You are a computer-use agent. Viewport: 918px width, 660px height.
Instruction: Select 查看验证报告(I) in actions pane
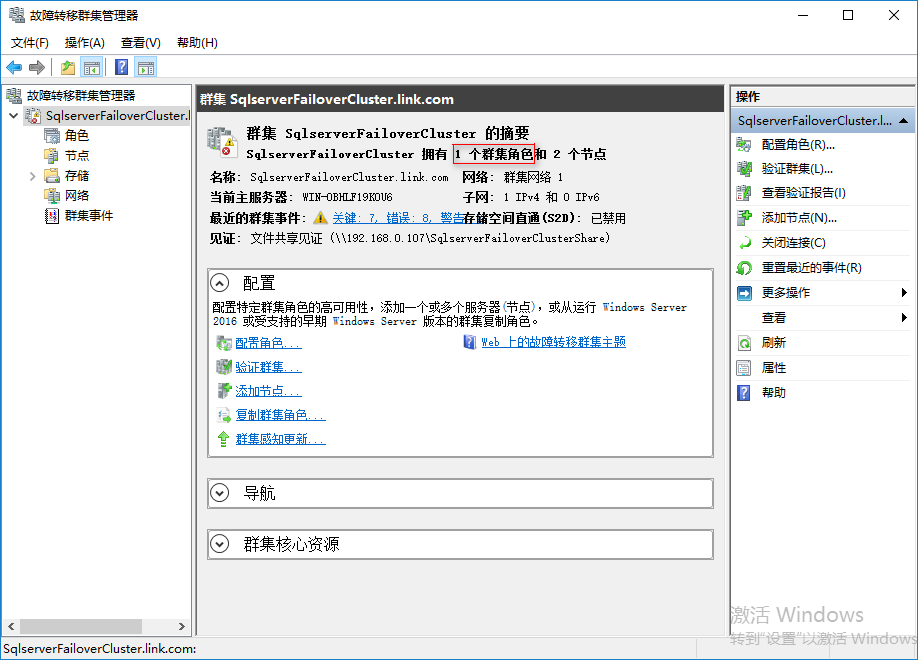[x=803, y=193]
